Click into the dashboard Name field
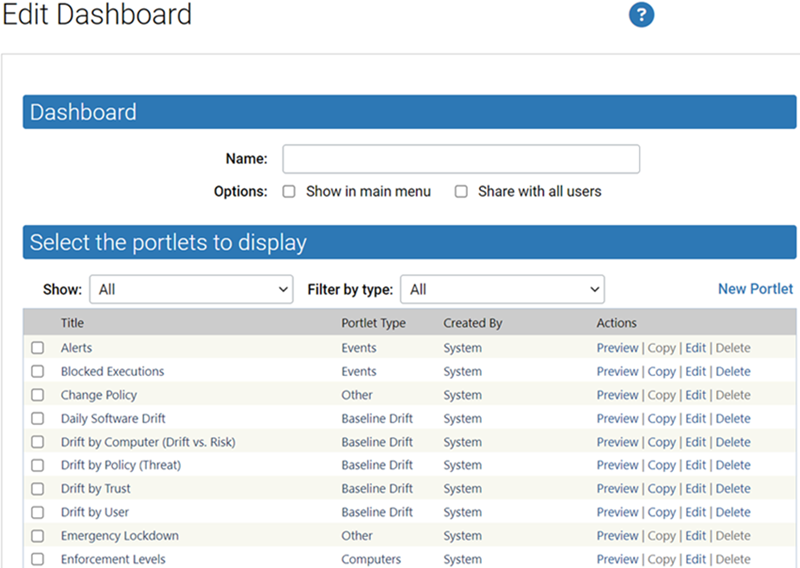This screenshot has width=800, height=568. pyautogui.click(x=461, y=159)
